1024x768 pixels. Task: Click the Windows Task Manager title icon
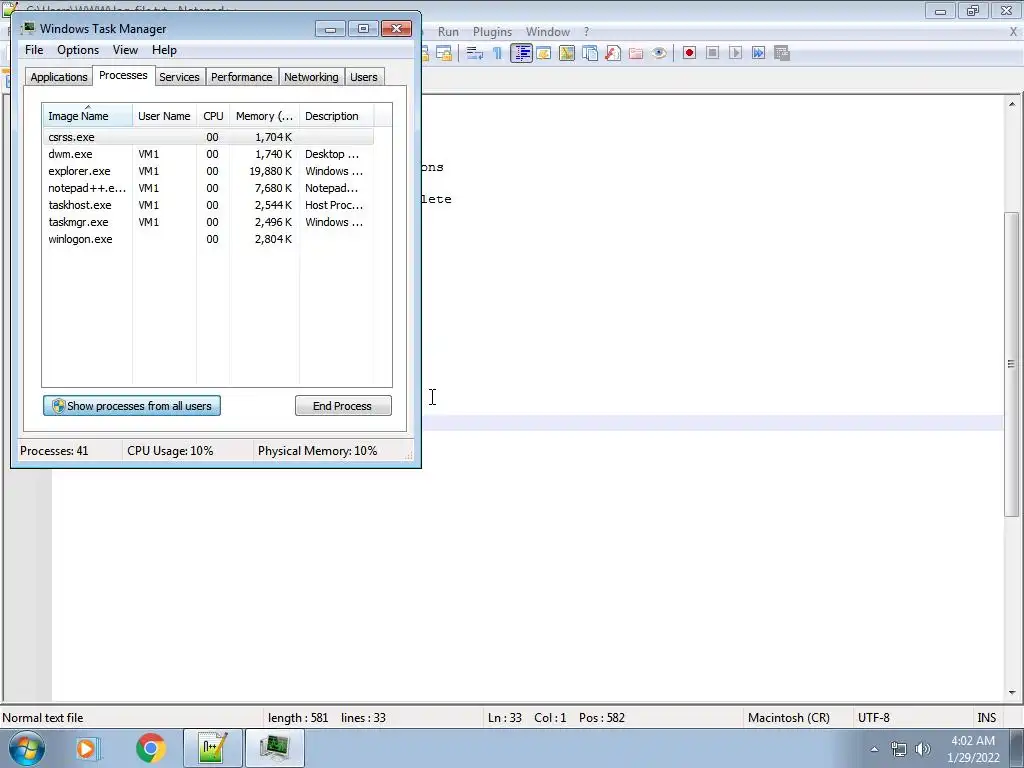pos(28,28)
